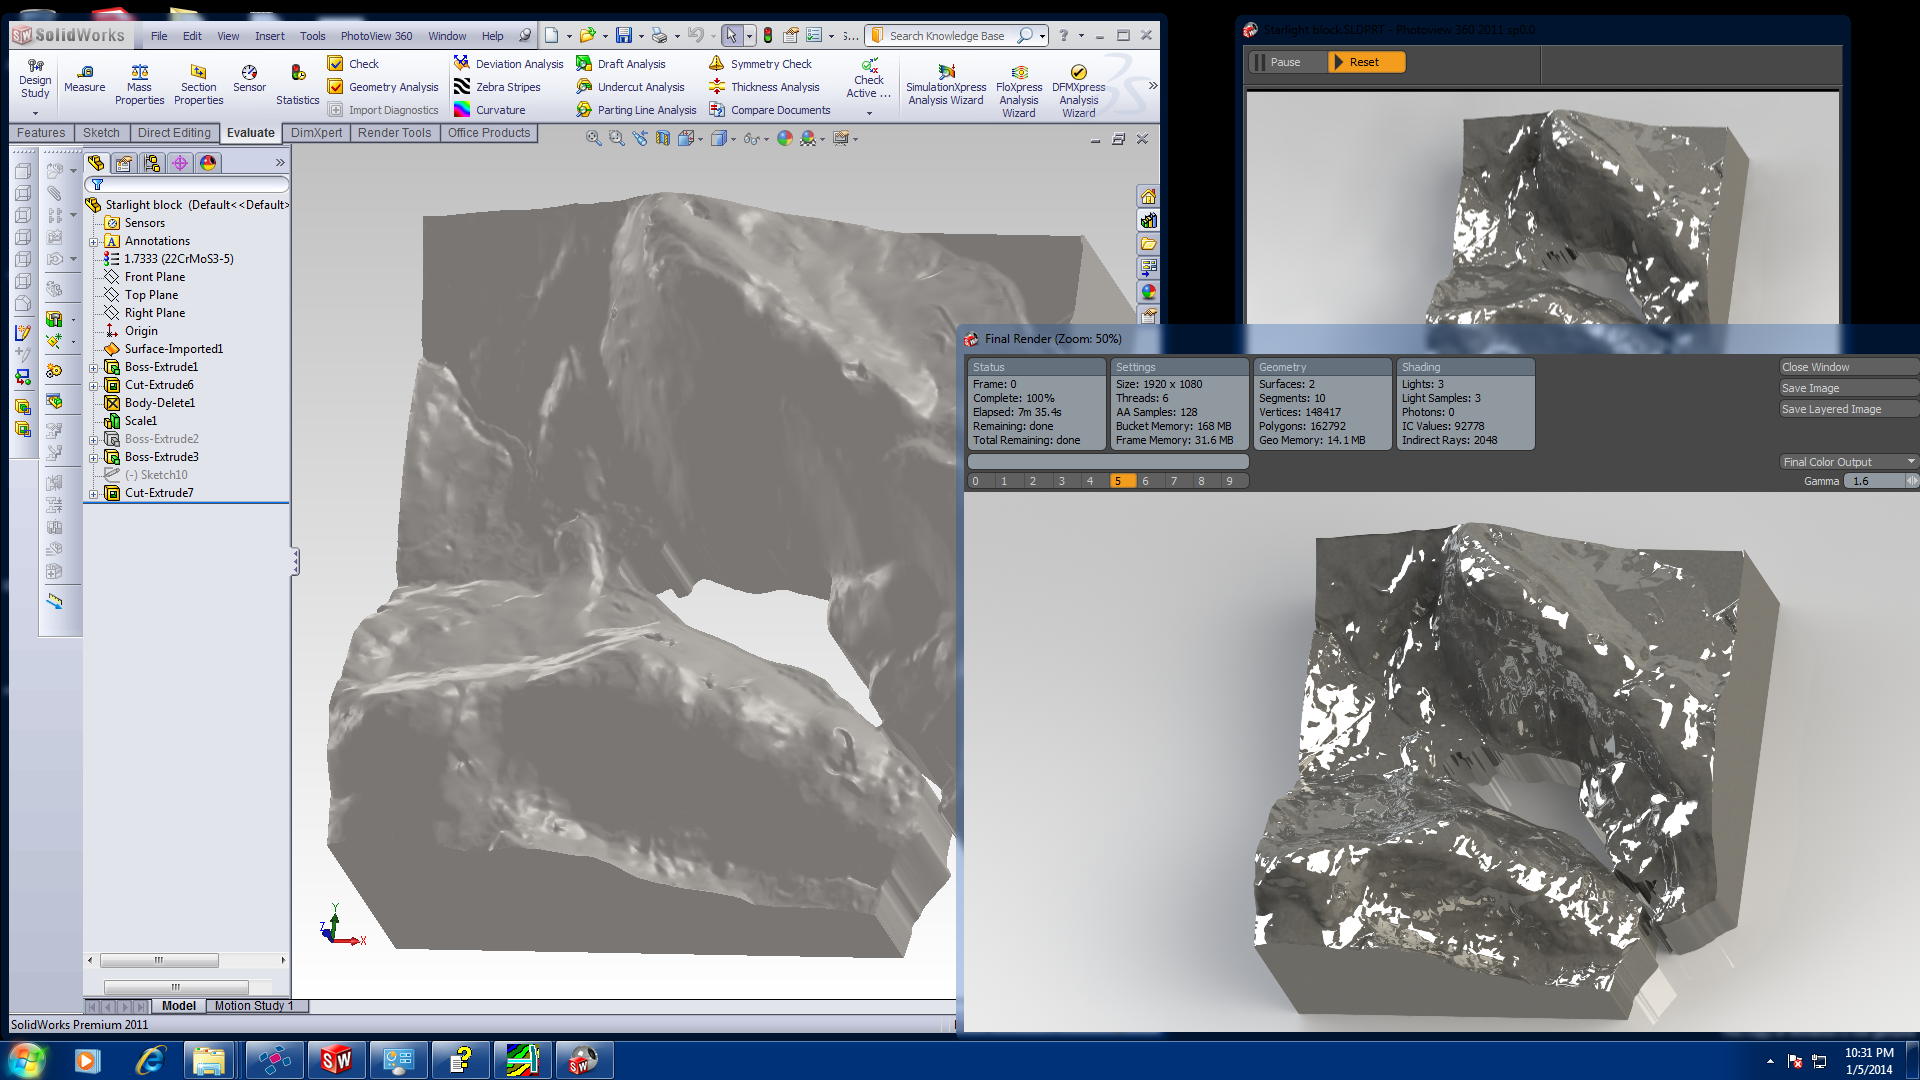
Task: Open the Final Color Output dropdown
Action: tap(1848, 462)
